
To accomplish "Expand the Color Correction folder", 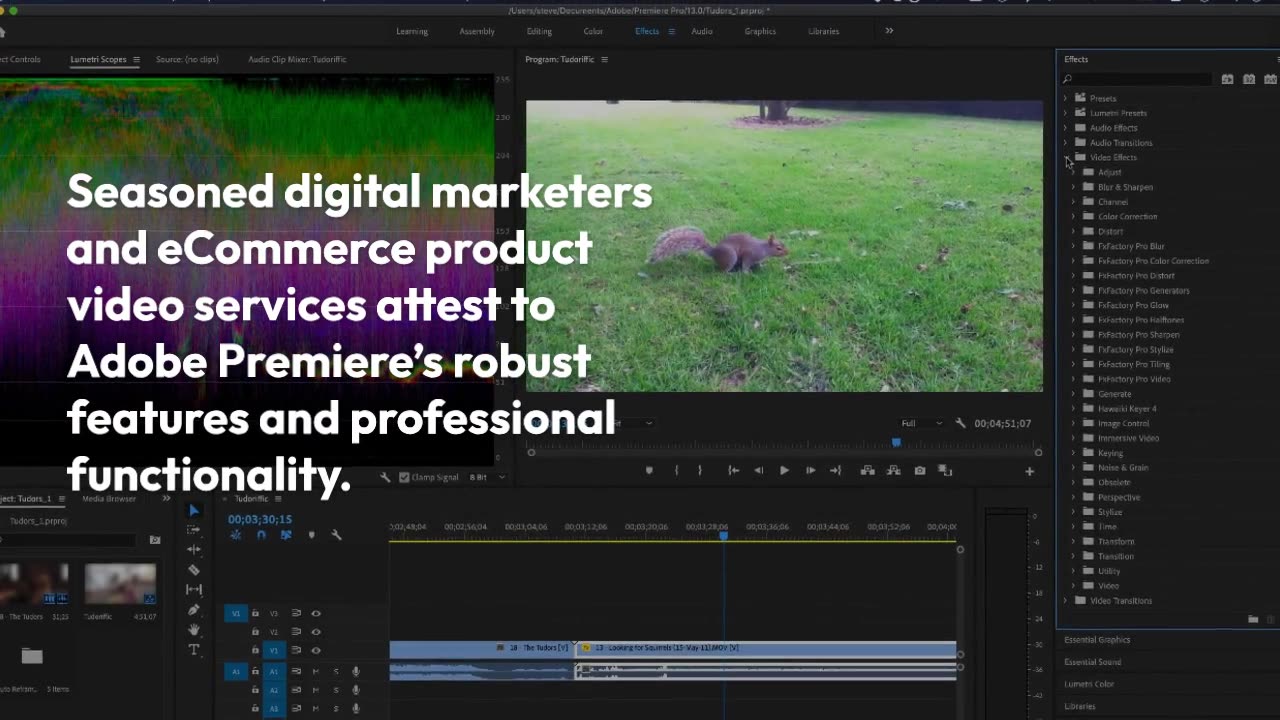I will point(1074,216).
